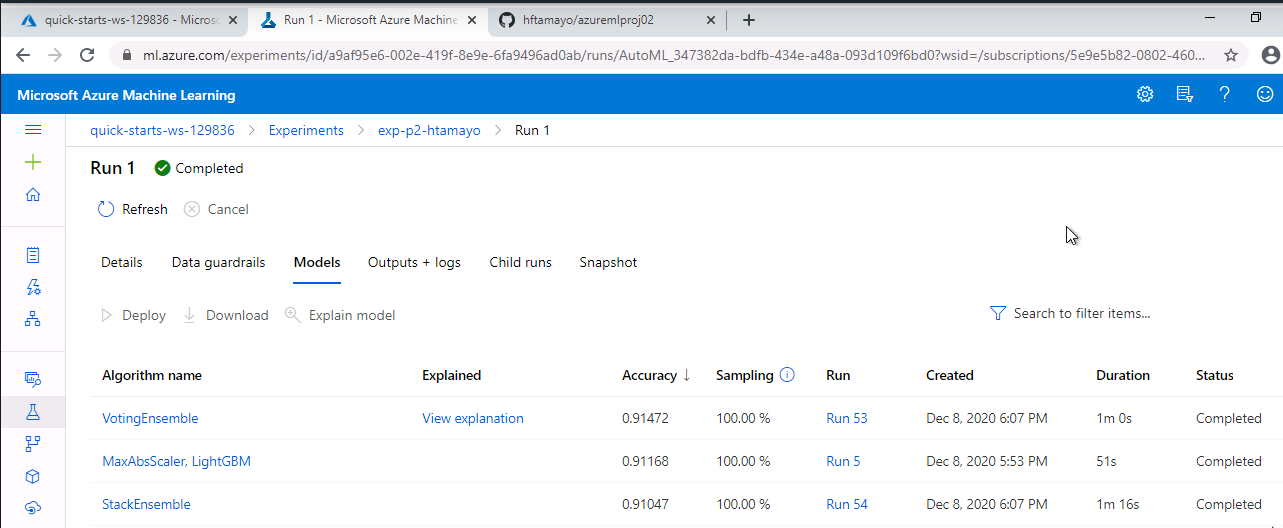Click Dec 8, 2020 5:53 PM cell
The height and width of the screenshot is (528, 1283).
click(986, 461)
